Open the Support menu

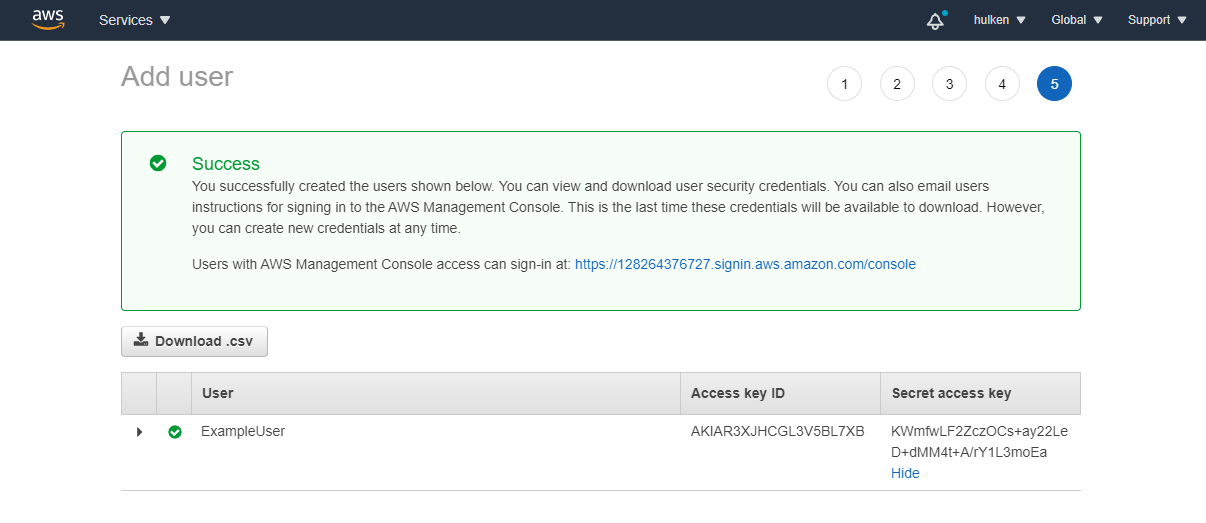point(1157,20)
